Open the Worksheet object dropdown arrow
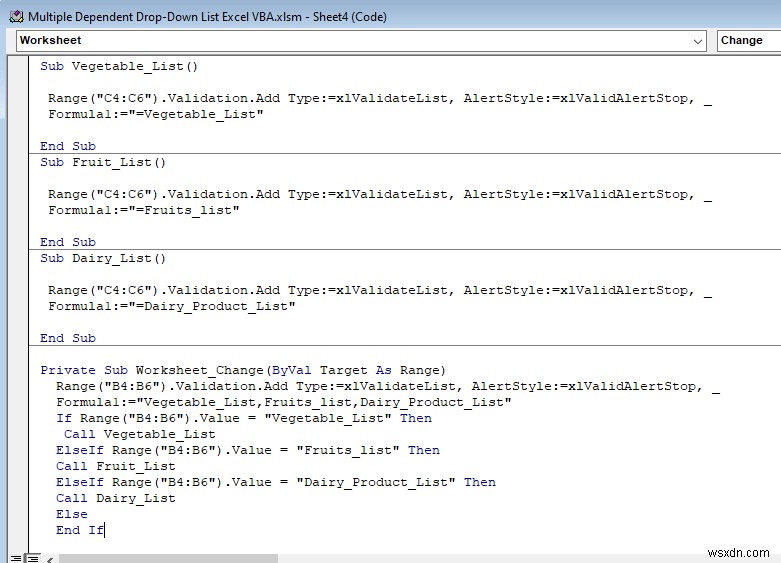 coord(698,41)
